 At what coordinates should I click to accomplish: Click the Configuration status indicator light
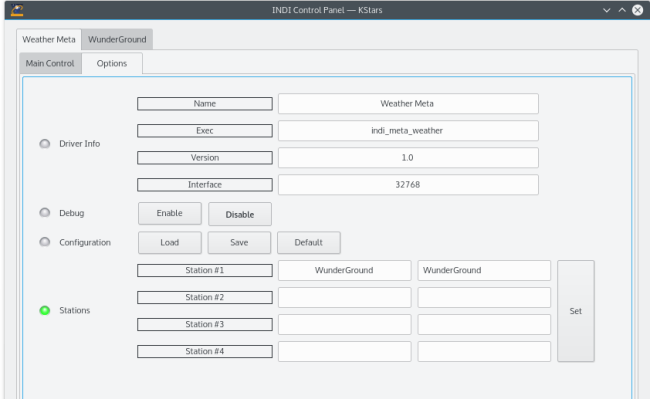(45, 242)
